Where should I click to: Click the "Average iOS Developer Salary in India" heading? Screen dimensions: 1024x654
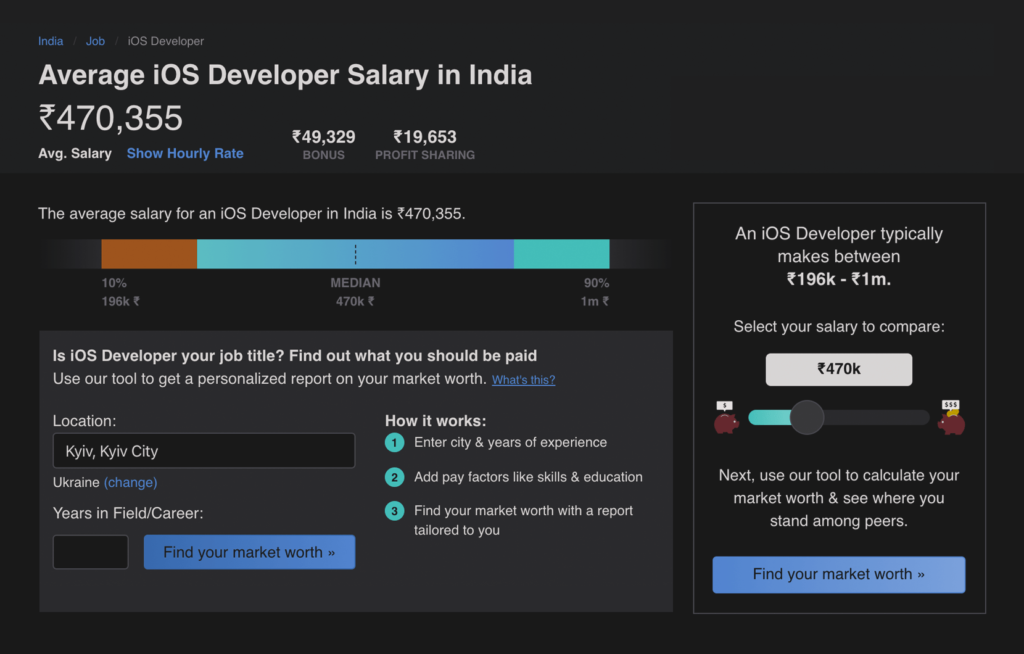[x=285, y=75]
